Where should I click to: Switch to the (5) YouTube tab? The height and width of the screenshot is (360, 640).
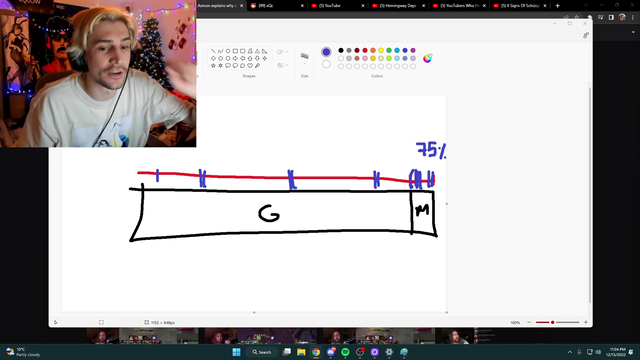point(337,6)
